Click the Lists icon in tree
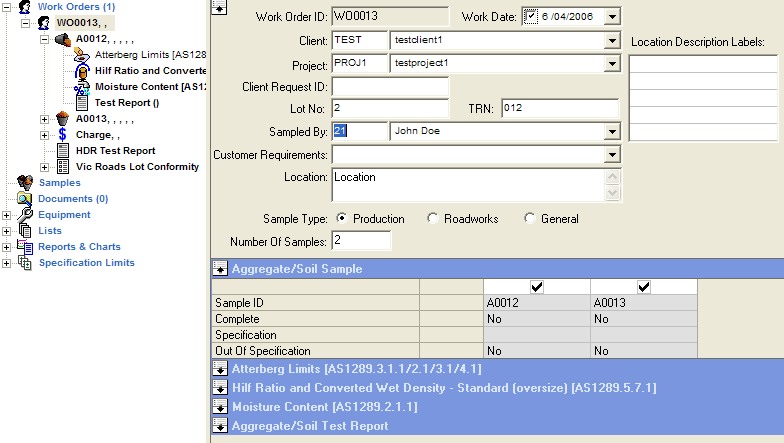 point(25,230)
